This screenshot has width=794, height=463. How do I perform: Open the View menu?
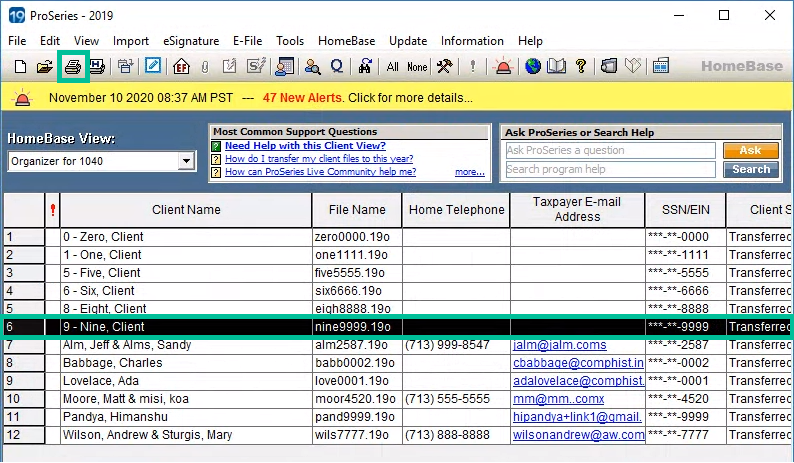point(86,41)
